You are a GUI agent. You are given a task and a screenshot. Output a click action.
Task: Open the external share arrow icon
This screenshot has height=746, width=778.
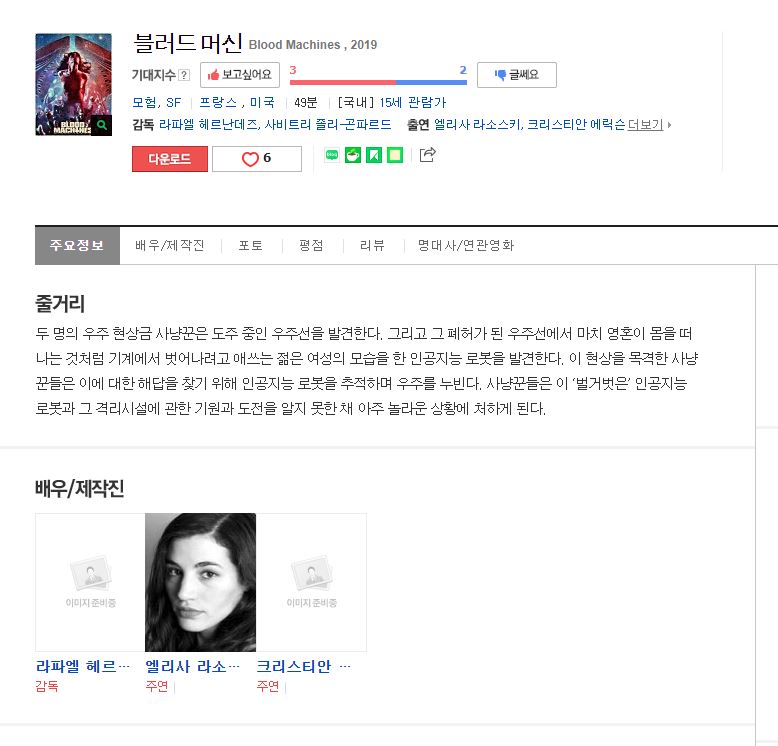tap(427, 155)
